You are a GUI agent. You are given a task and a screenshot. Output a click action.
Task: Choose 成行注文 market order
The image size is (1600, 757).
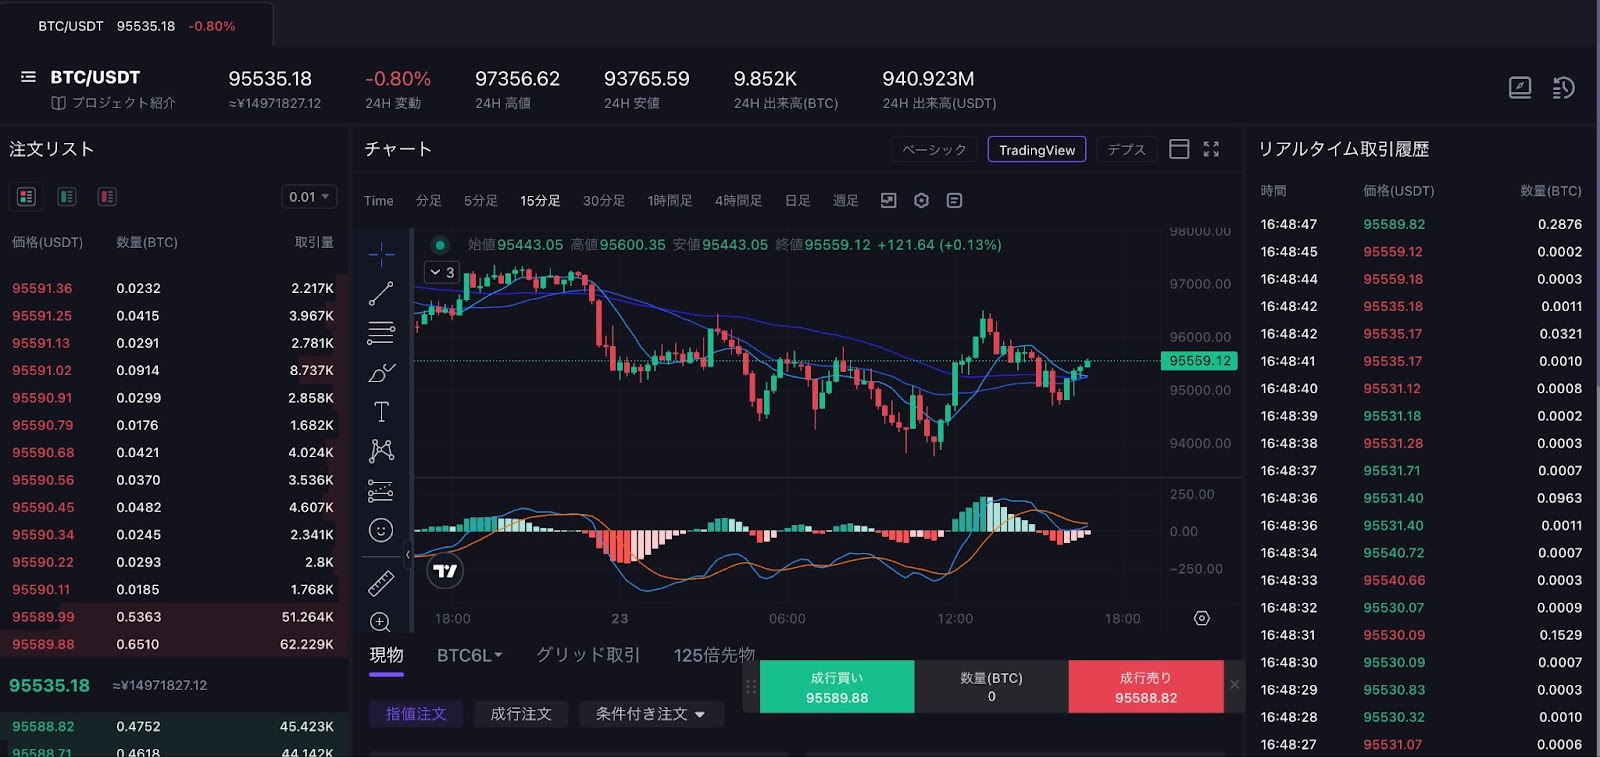click(x=521, y=714)
